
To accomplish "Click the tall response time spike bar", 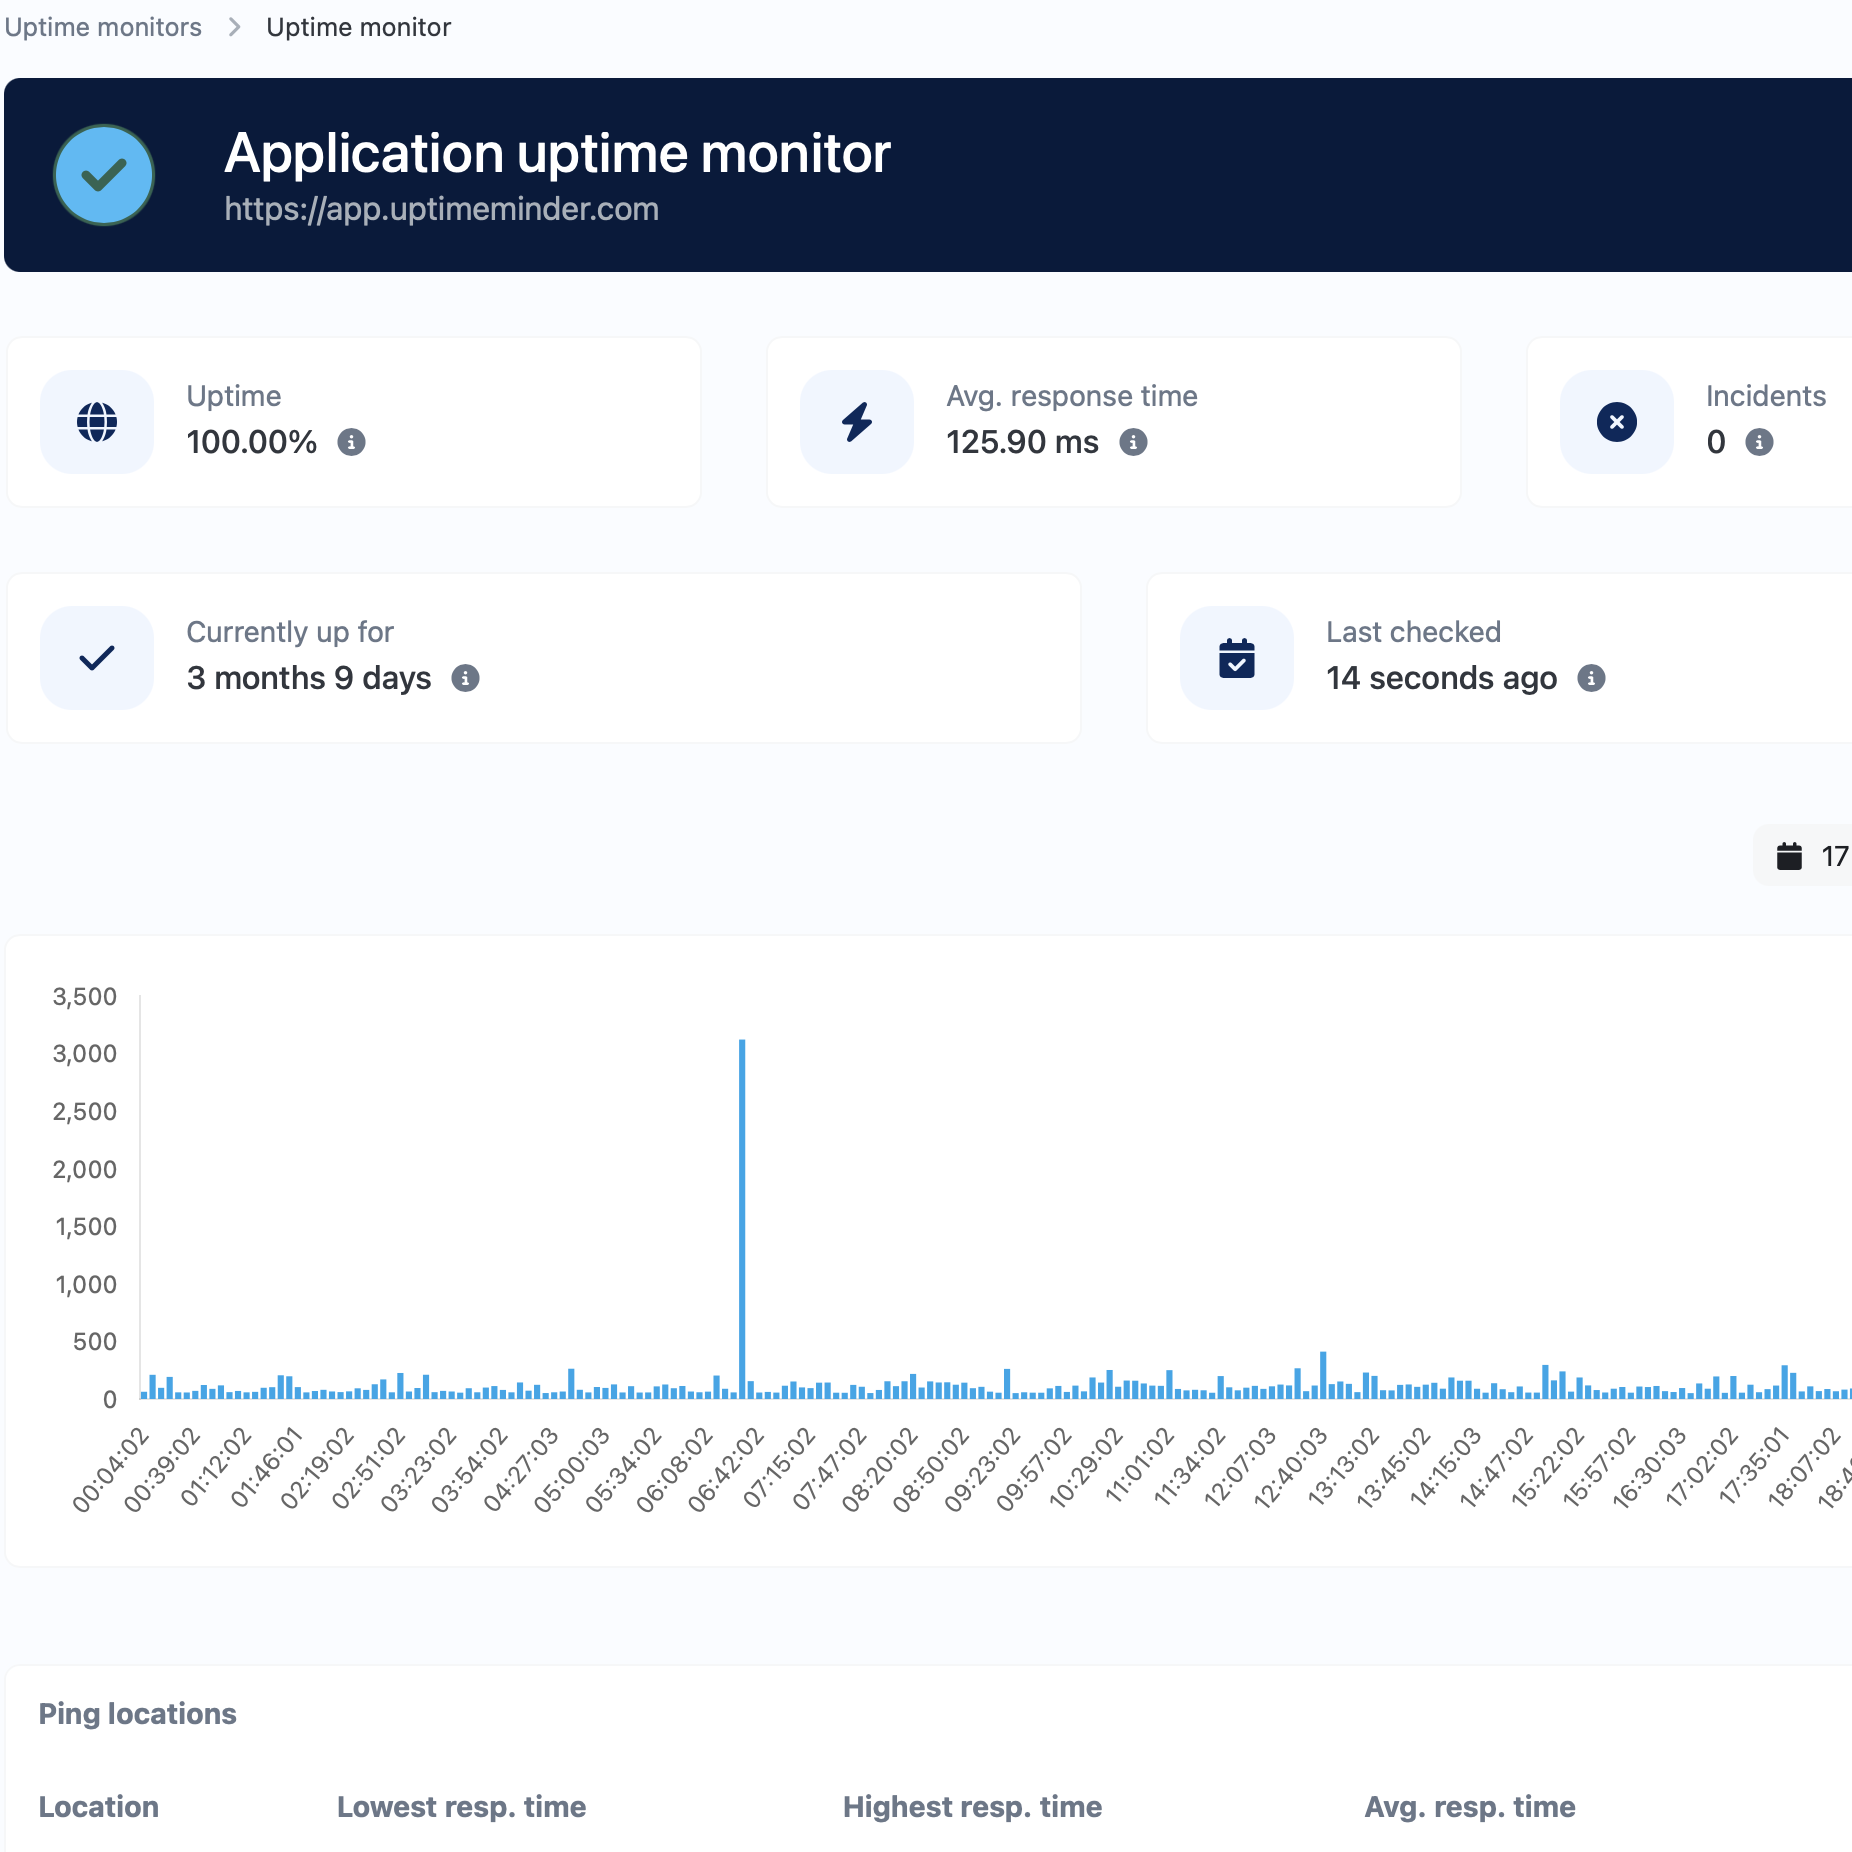I will 742,1218.
